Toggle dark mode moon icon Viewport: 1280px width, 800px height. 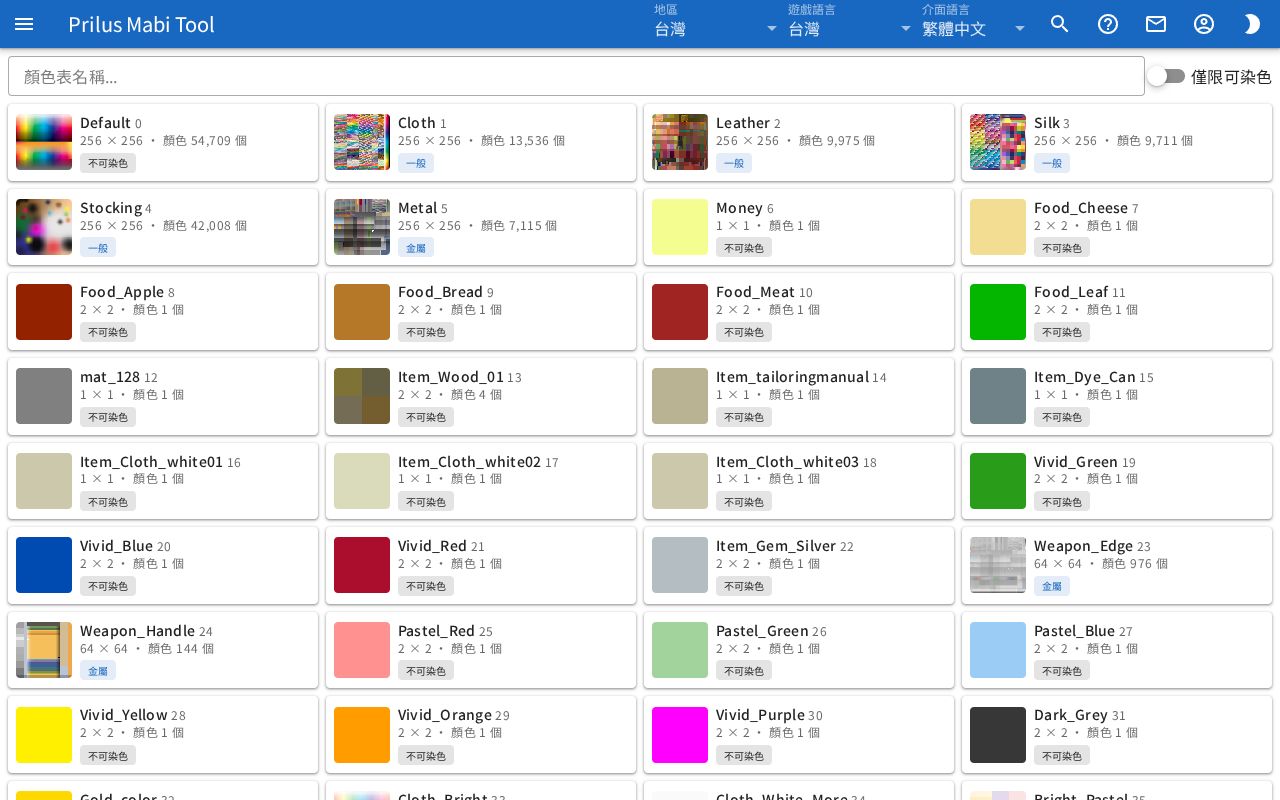1252,24
